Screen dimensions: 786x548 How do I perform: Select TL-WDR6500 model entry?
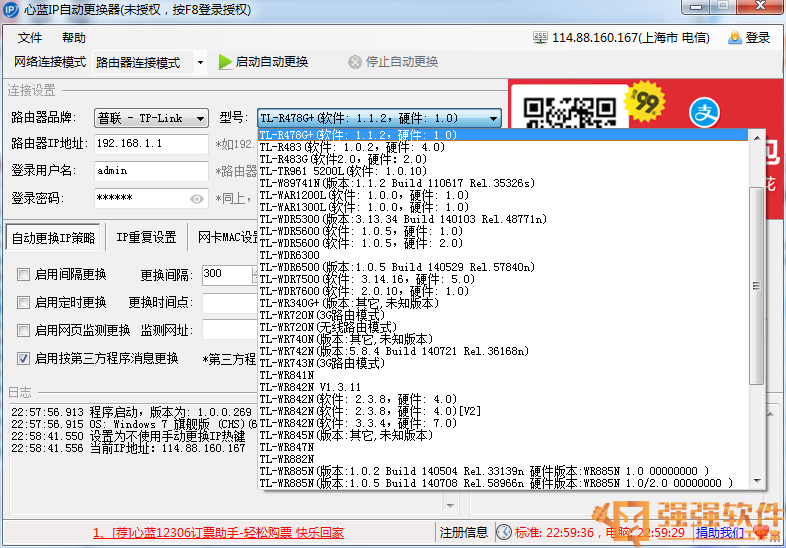503,267
